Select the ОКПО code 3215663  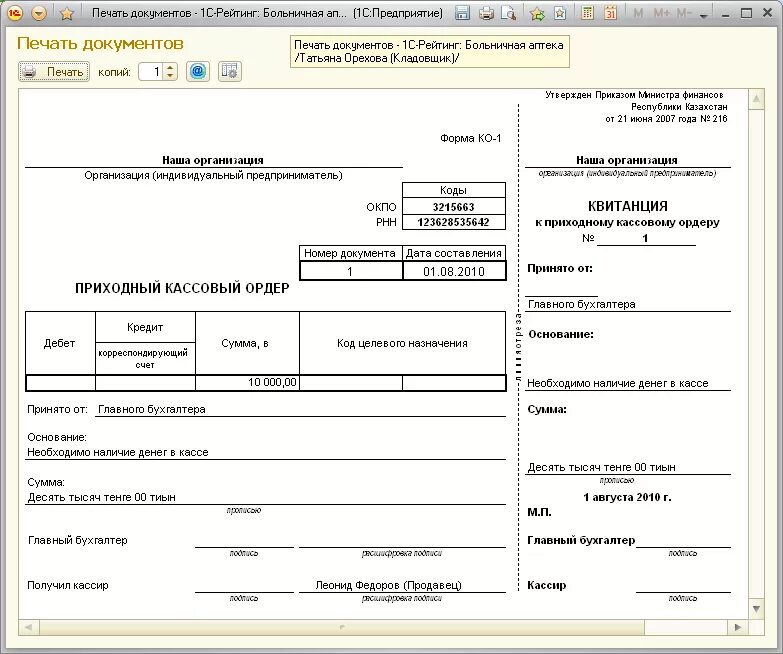click(453, 207)
